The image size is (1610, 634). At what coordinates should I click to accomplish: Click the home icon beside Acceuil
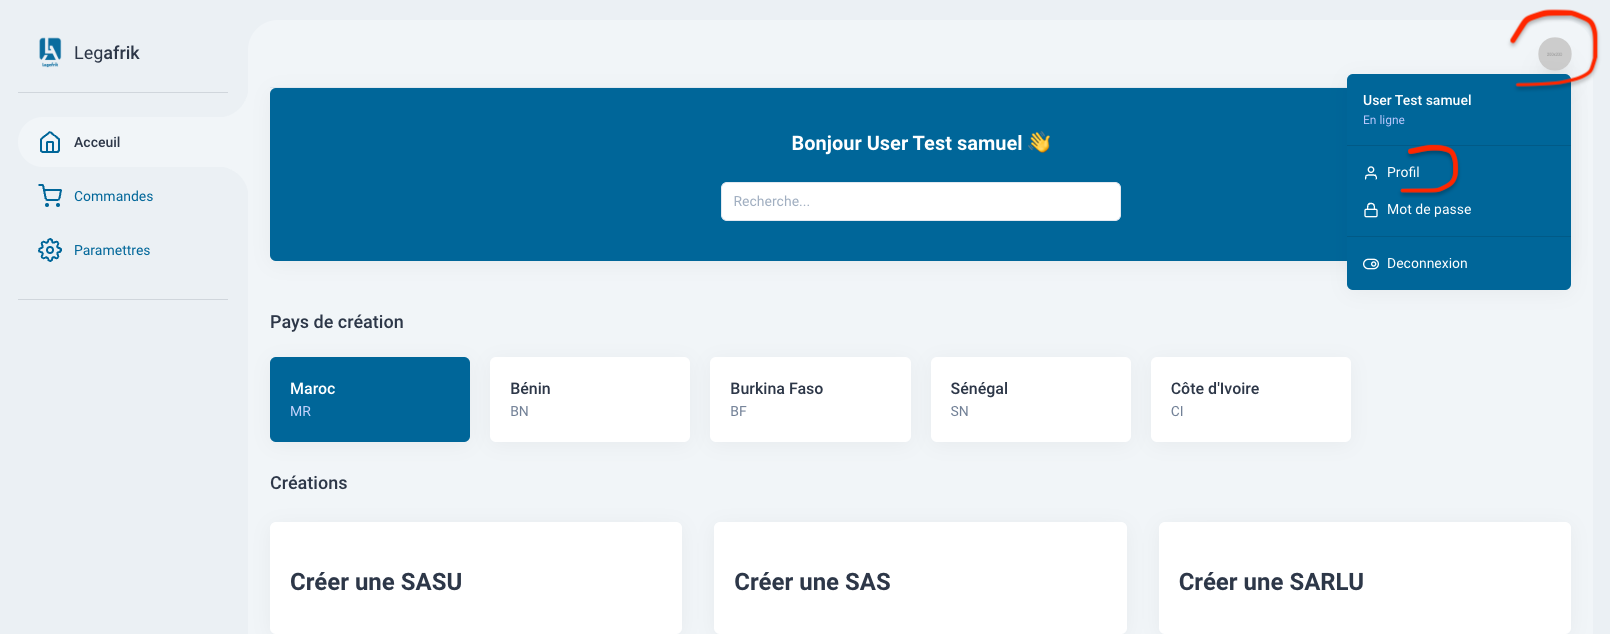click(x=50, y=142)
